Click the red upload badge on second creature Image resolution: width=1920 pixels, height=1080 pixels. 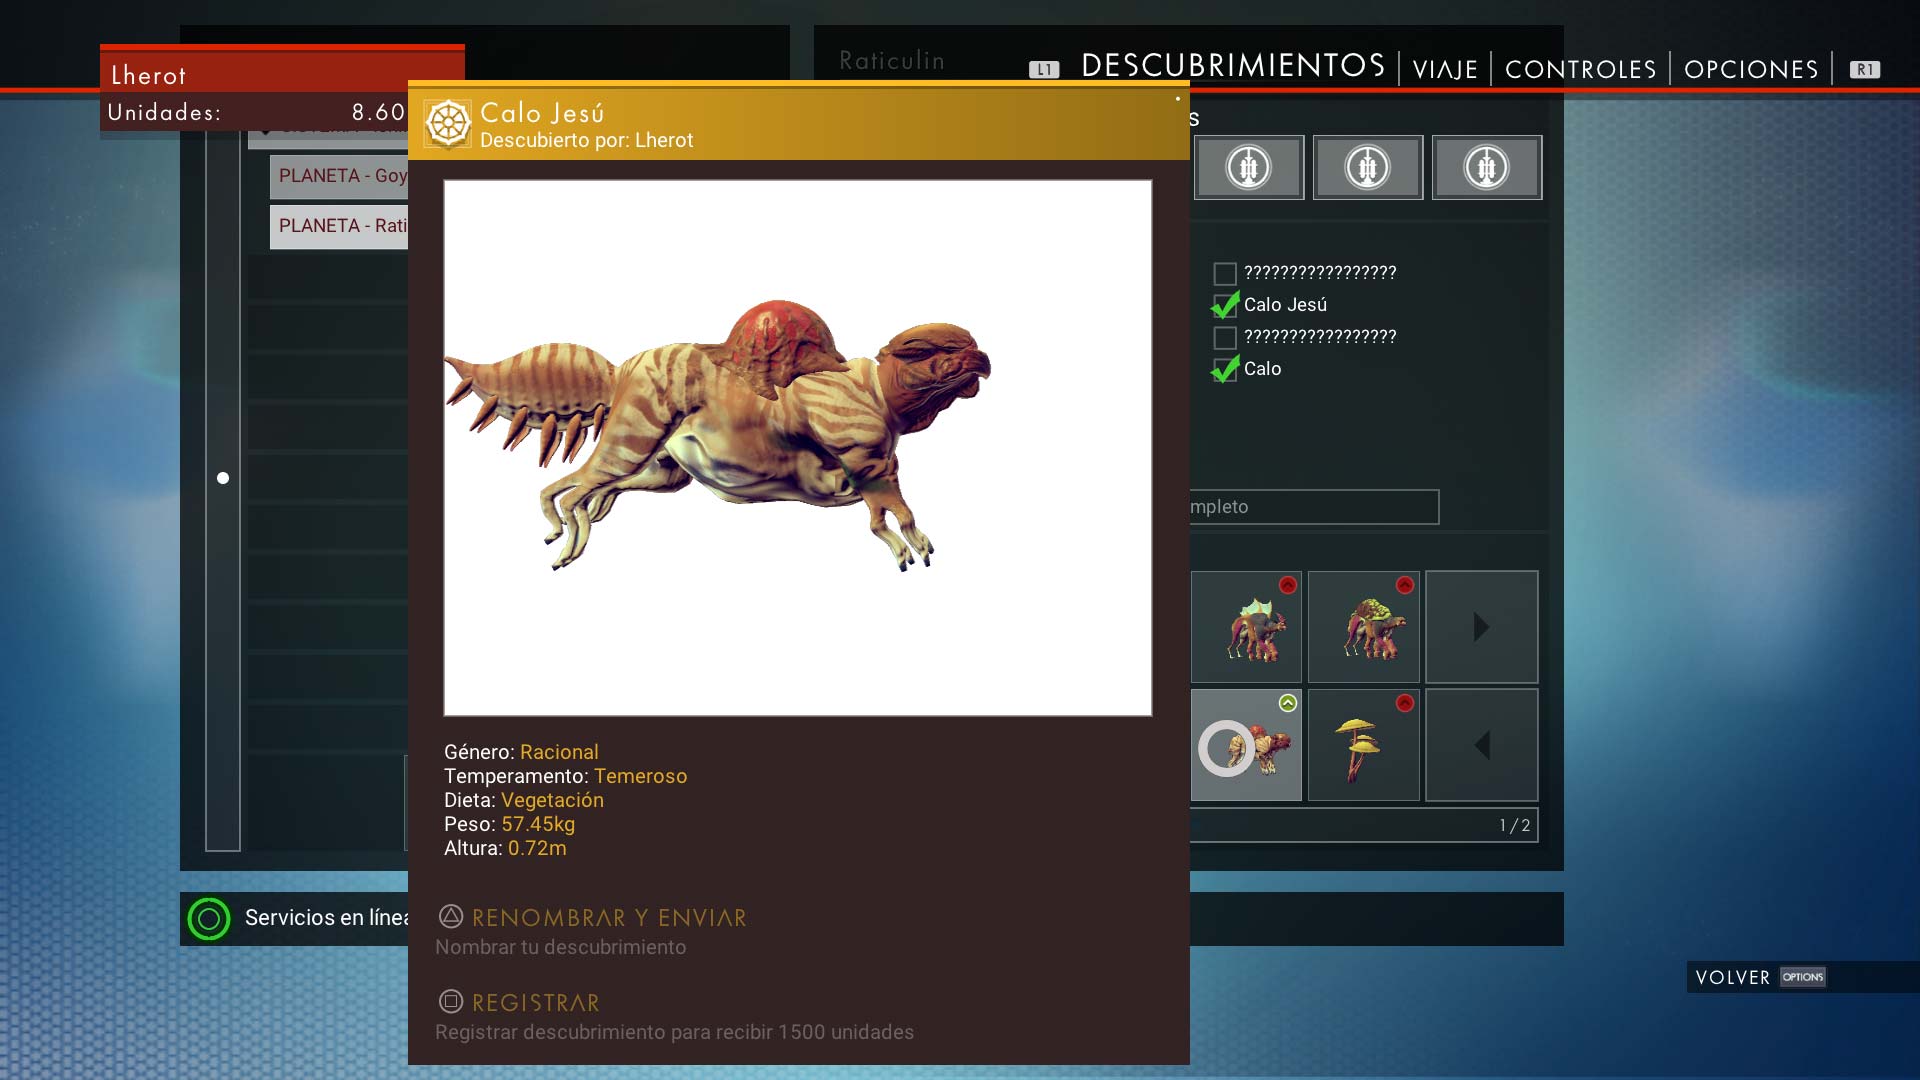pos(1405,585)
